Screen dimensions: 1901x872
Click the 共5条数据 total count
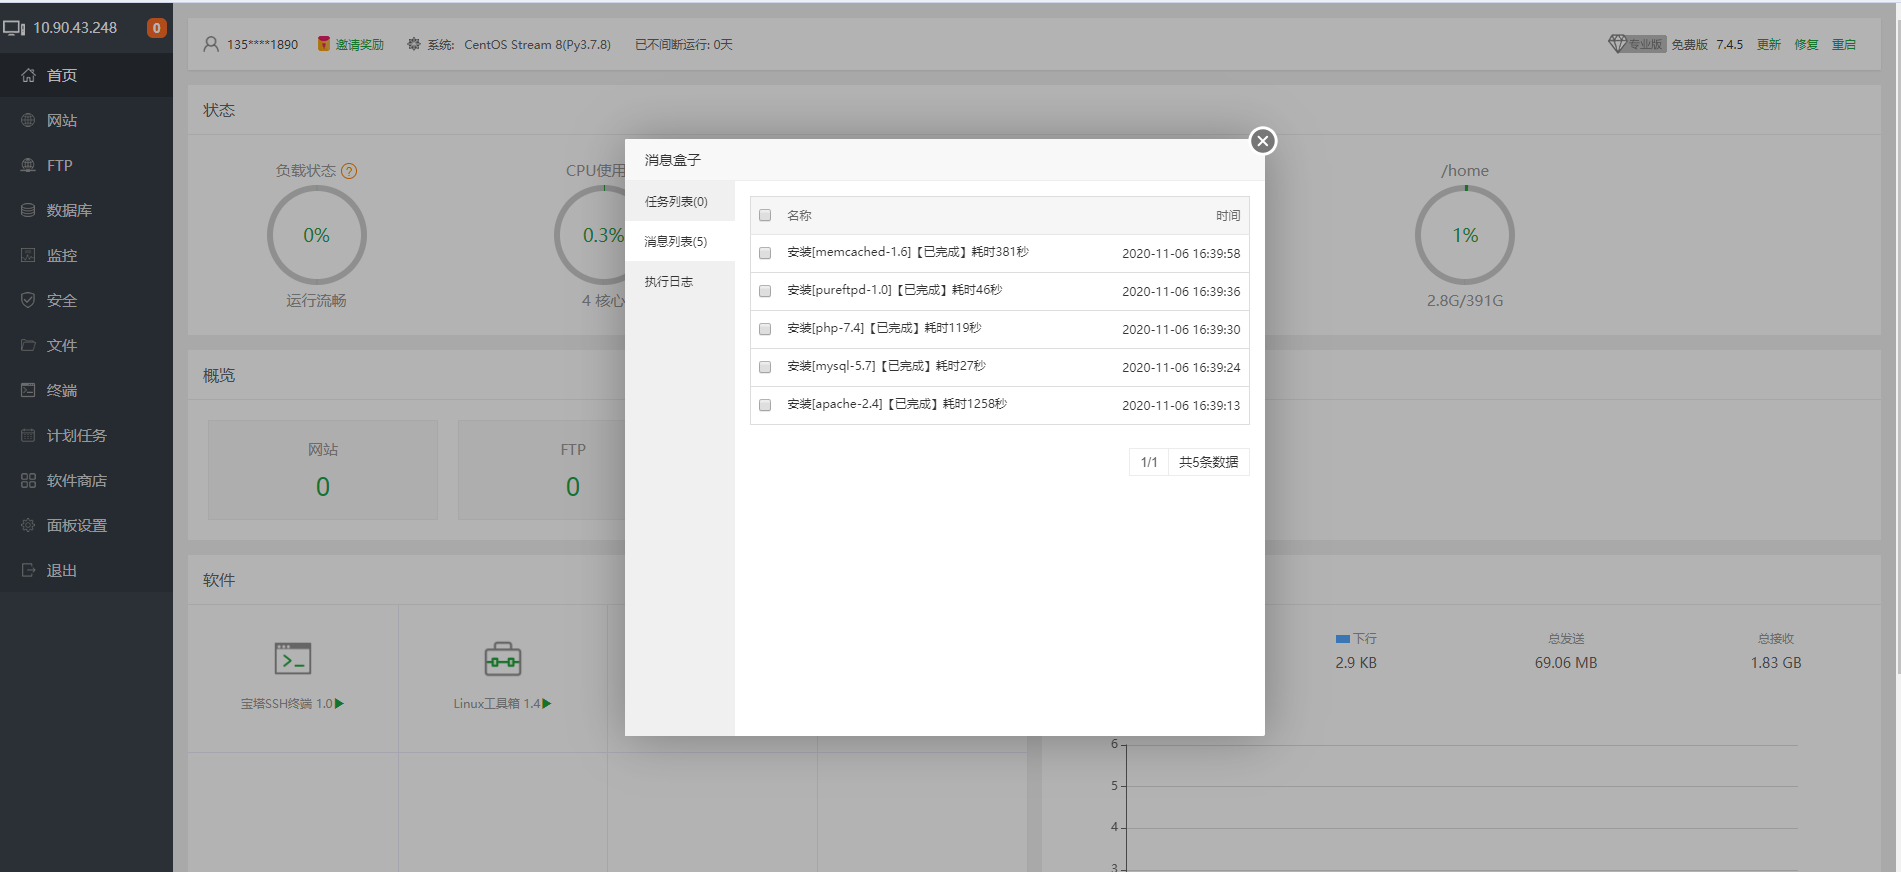(1208, 462)
